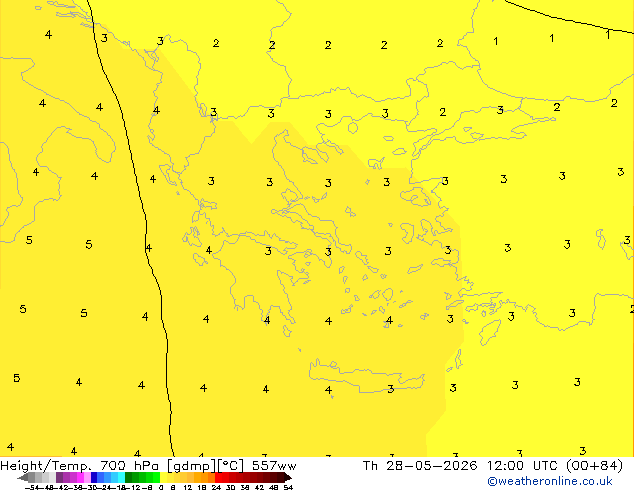The width and height of the screenshot is (634, 490).
Task: Pick the dark blue swatch in the legend
Action: 94,477
